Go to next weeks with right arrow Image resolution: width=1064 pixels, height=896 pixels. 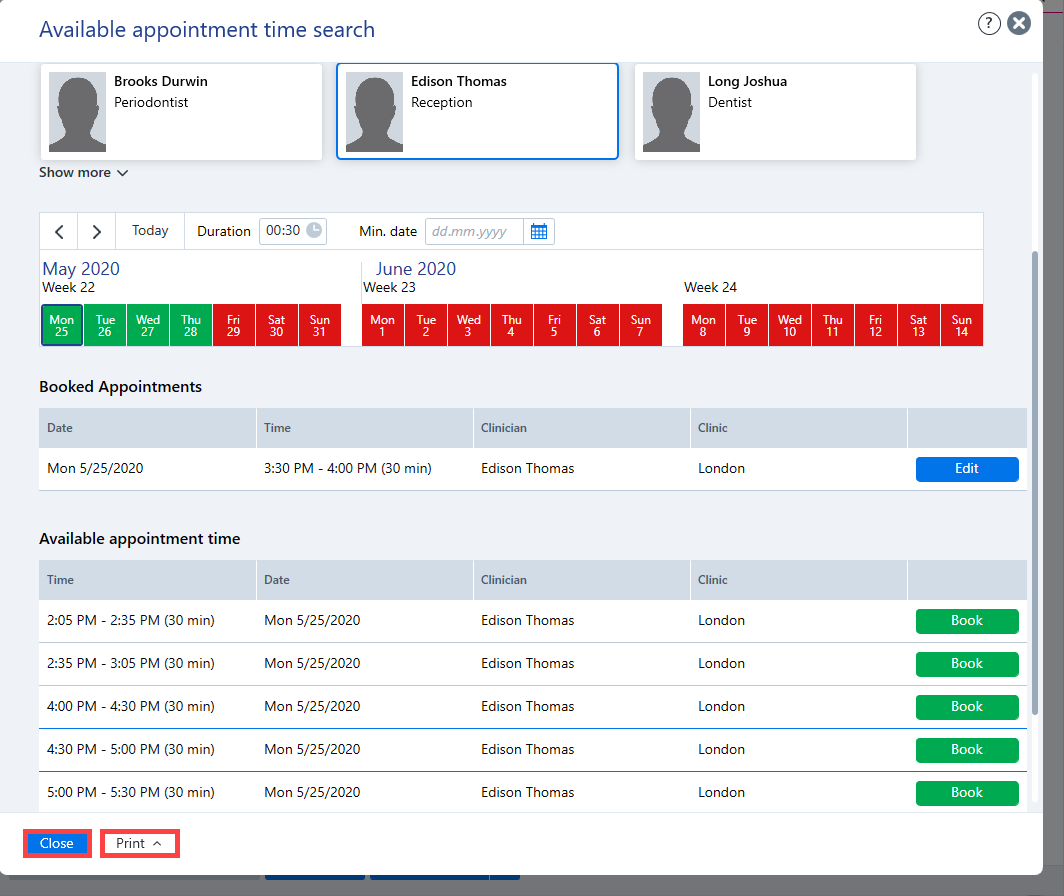point(97,231)
